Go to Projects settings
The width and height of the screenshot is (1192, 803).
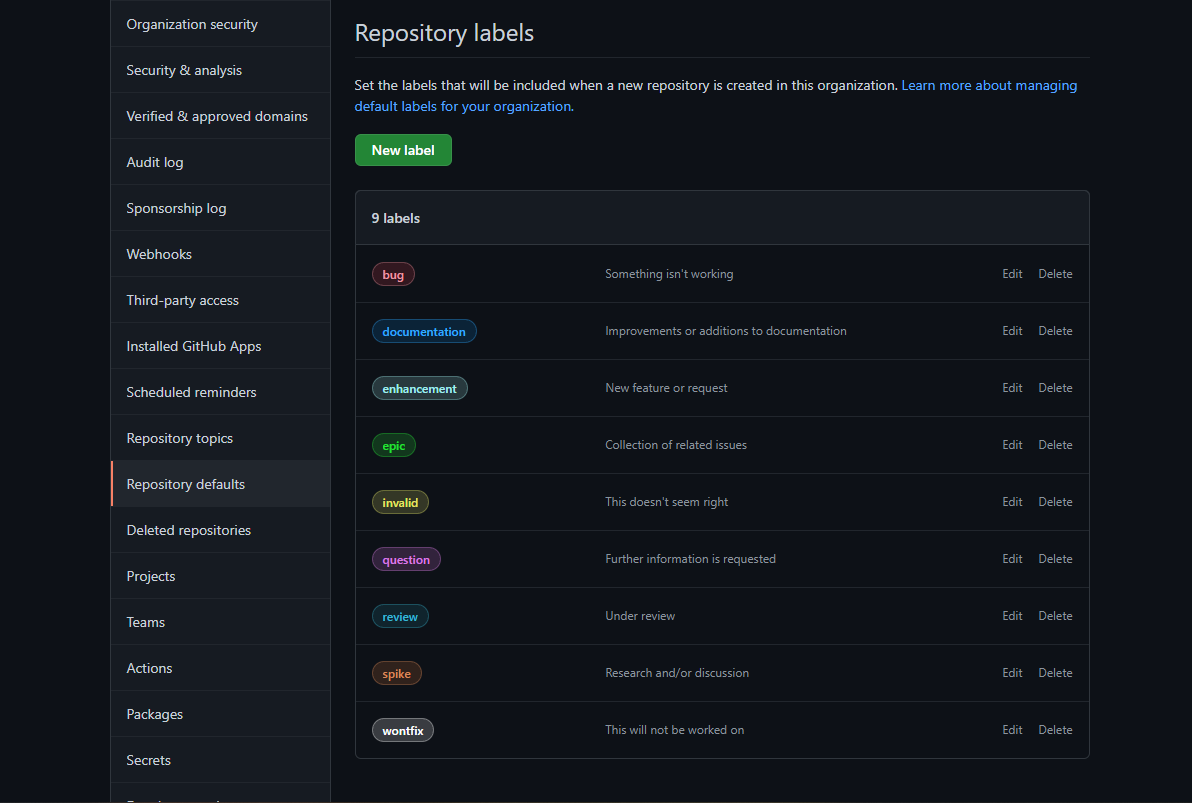click(220, 576)
